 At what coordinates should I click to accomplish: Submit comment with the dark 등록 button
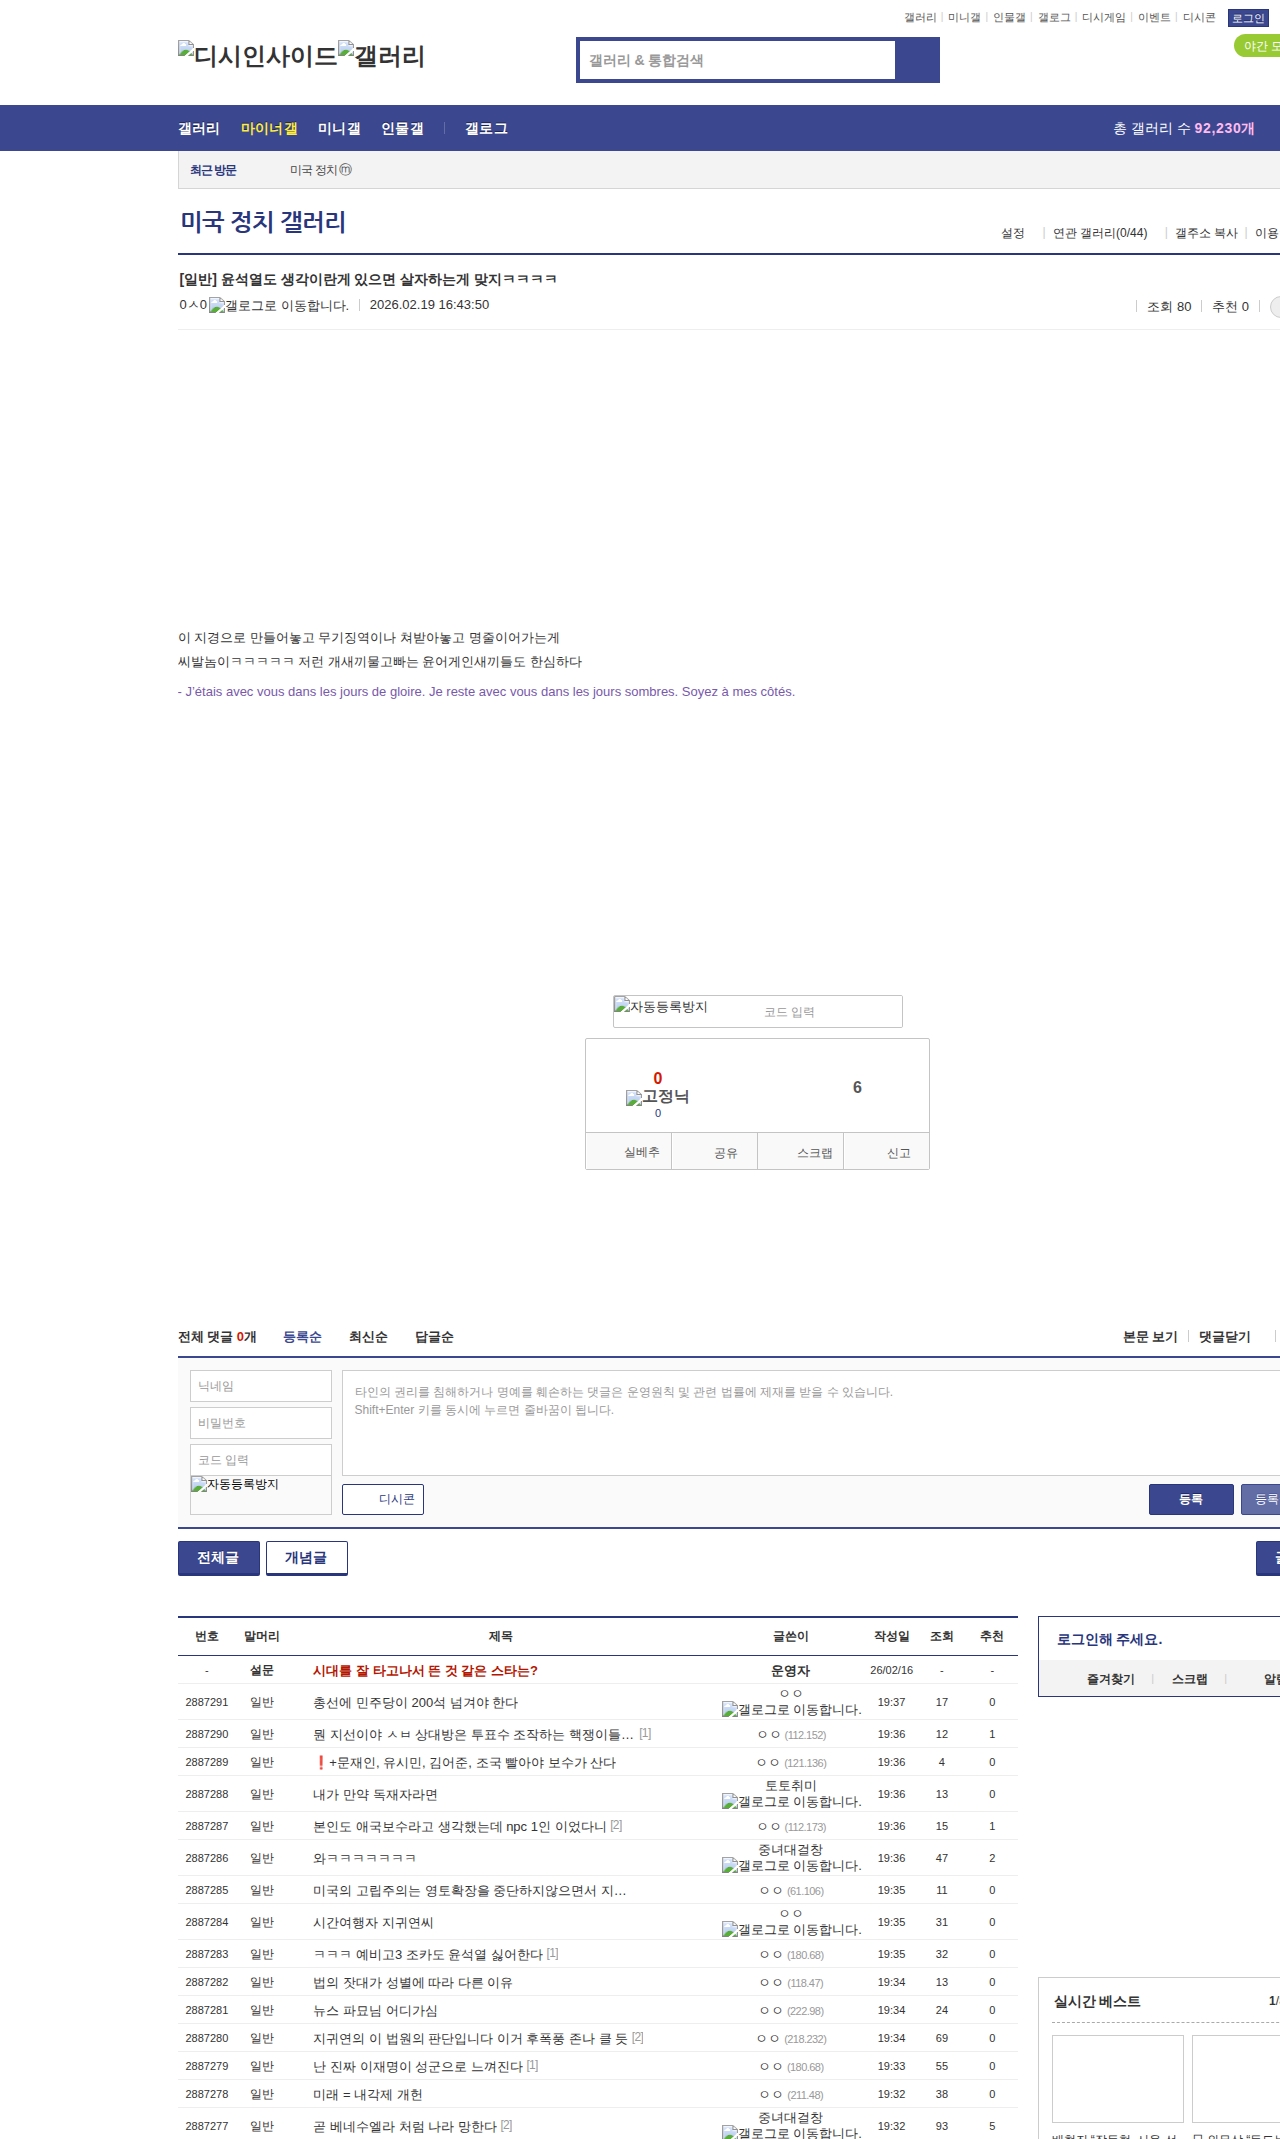tap(1191, 1499)
